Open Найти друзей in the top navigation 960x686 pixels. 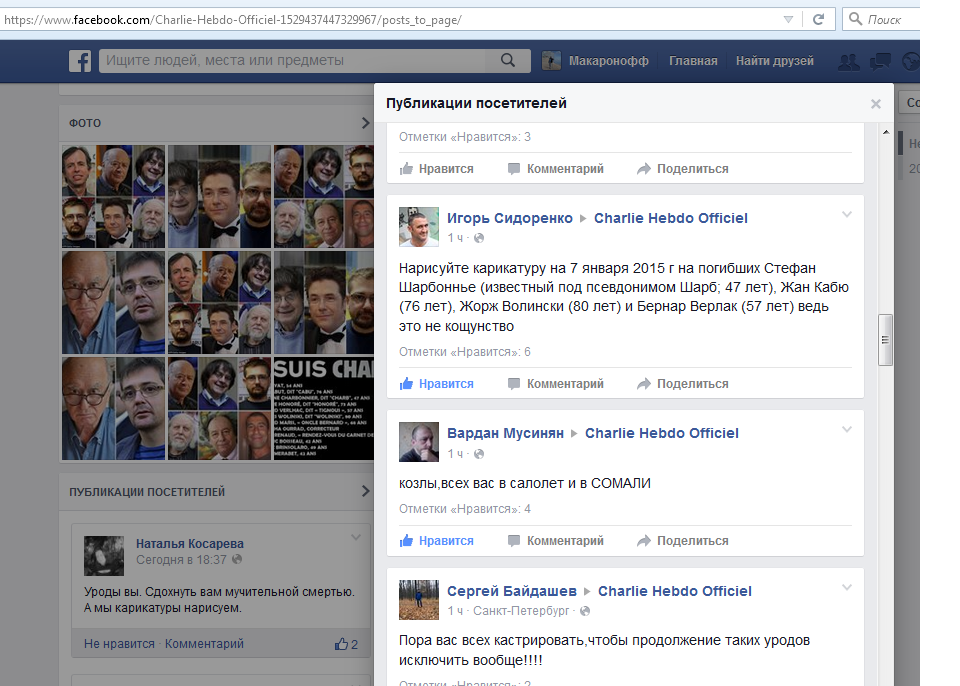774,61
